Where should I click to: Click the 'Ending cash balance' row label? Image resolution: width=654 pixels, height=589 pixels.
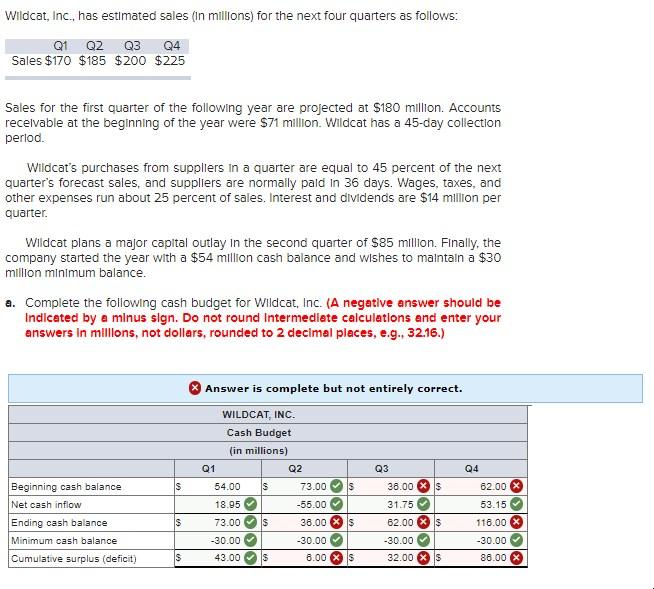tap(59, 522)
